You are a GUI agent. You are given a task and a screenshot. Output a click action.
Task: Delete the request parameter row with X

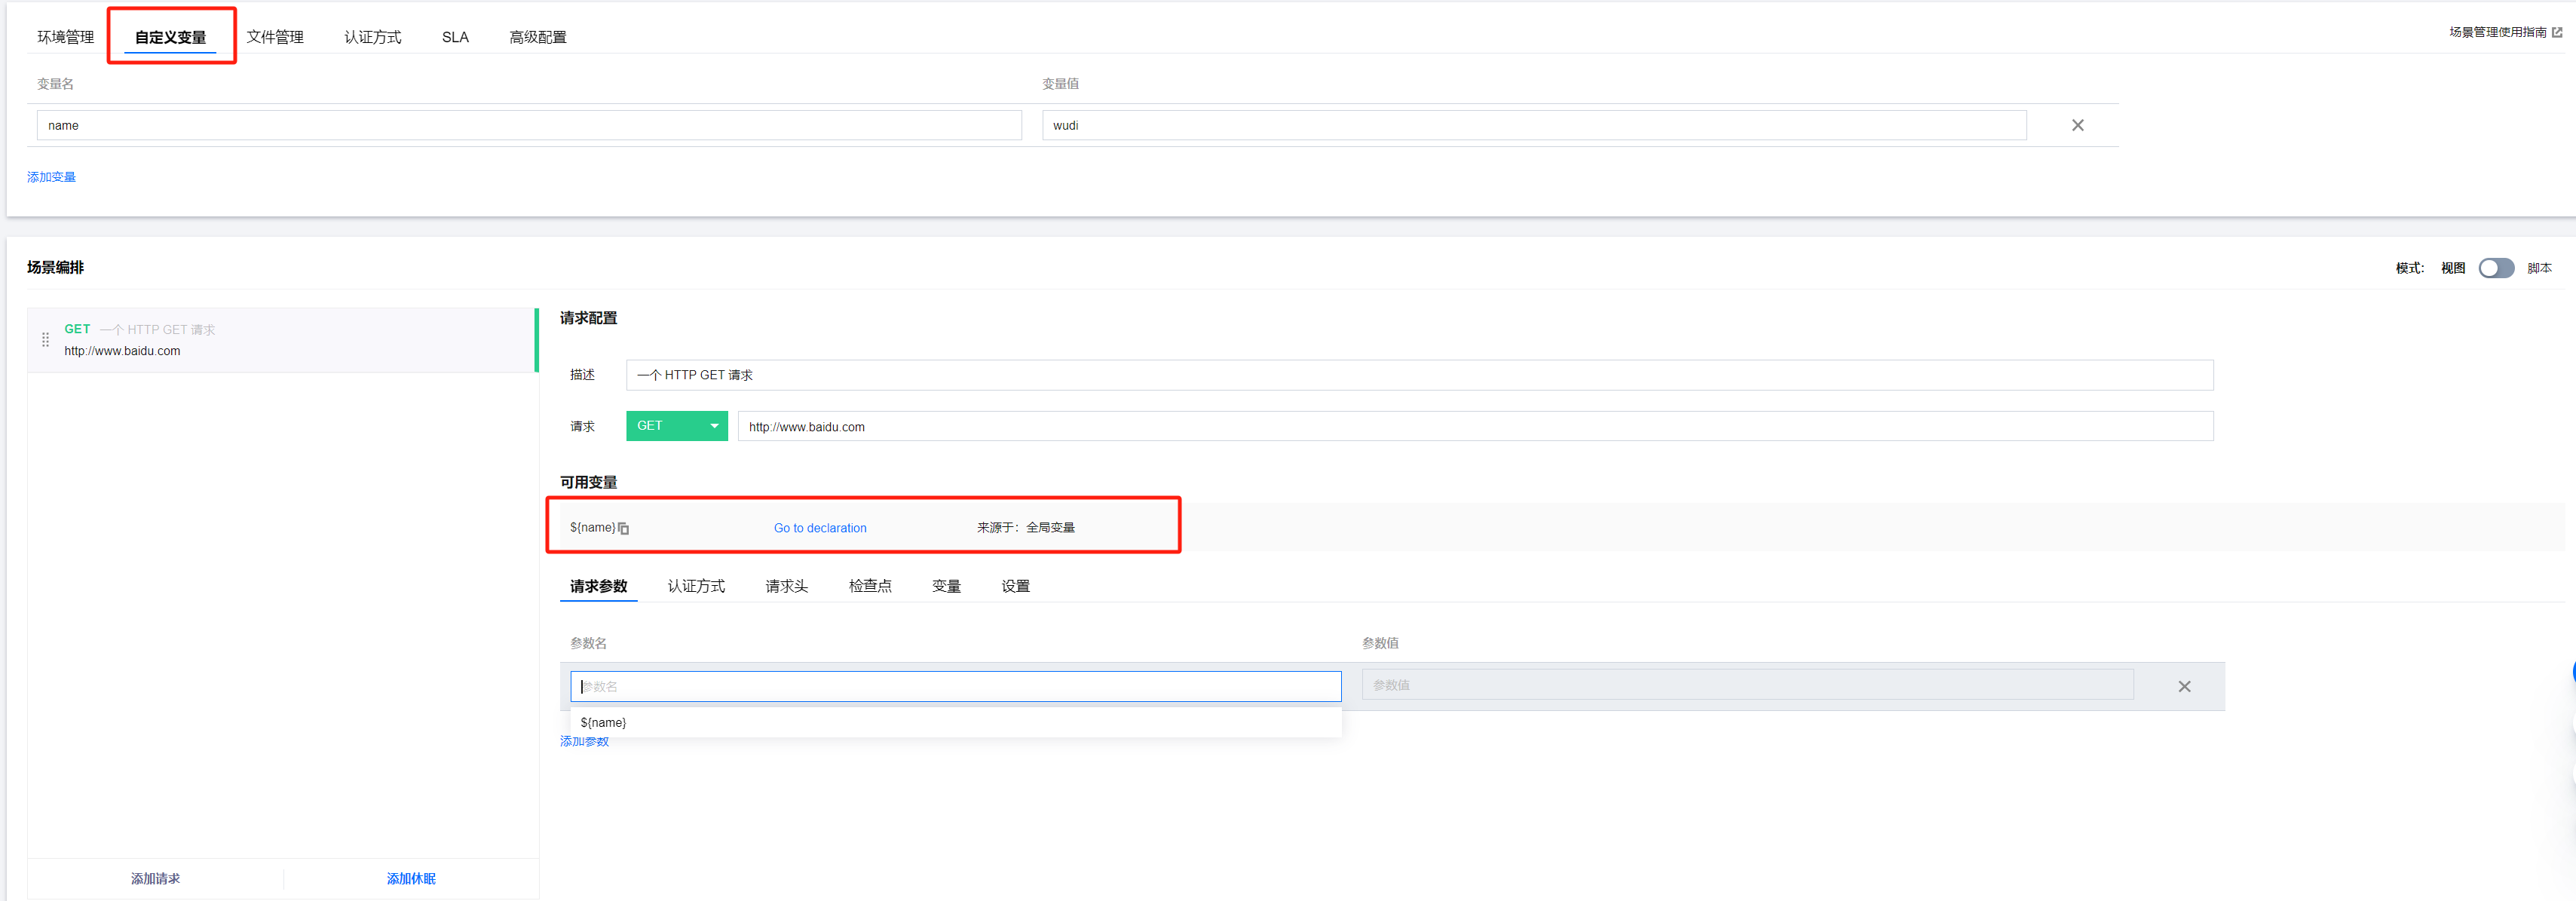coord(2184,686)
